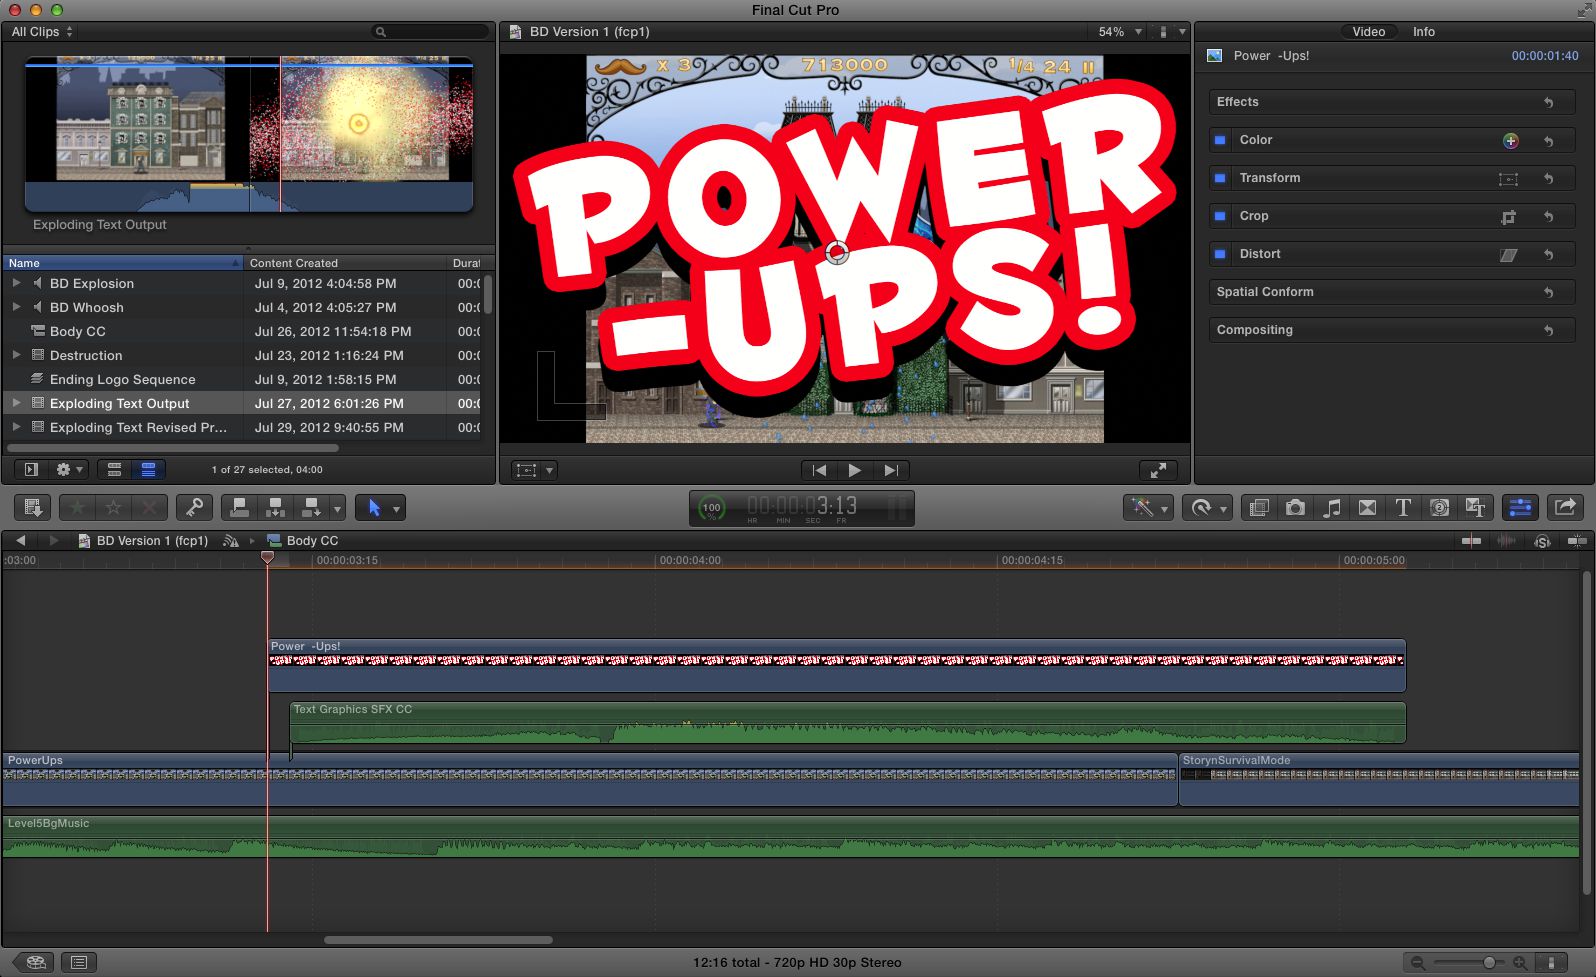Click the Exploding Text Output filmstrip thumbnail
This screenshot has height=977, width=1596.
coord(249,134)
